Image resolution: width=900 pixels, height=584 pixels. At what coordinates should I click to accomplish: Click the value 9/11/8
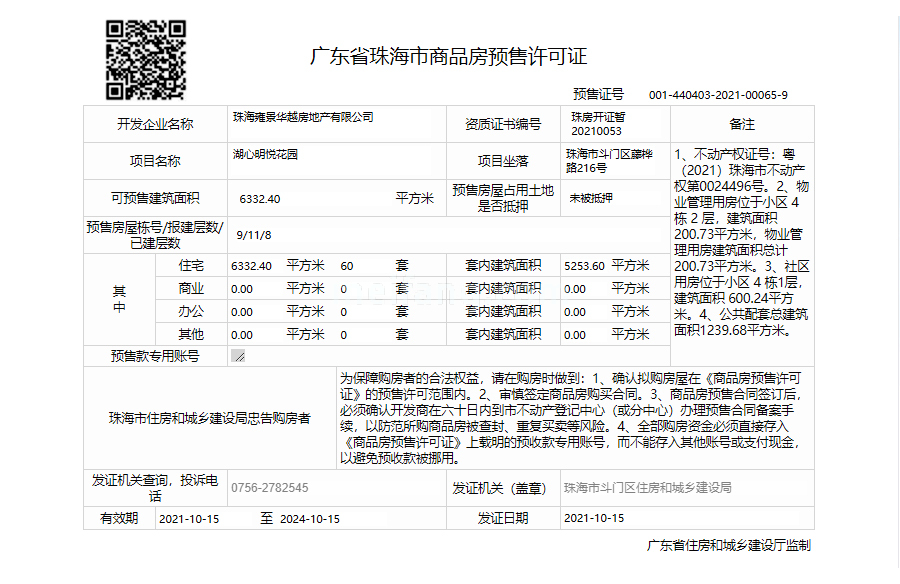click(254, 235)
